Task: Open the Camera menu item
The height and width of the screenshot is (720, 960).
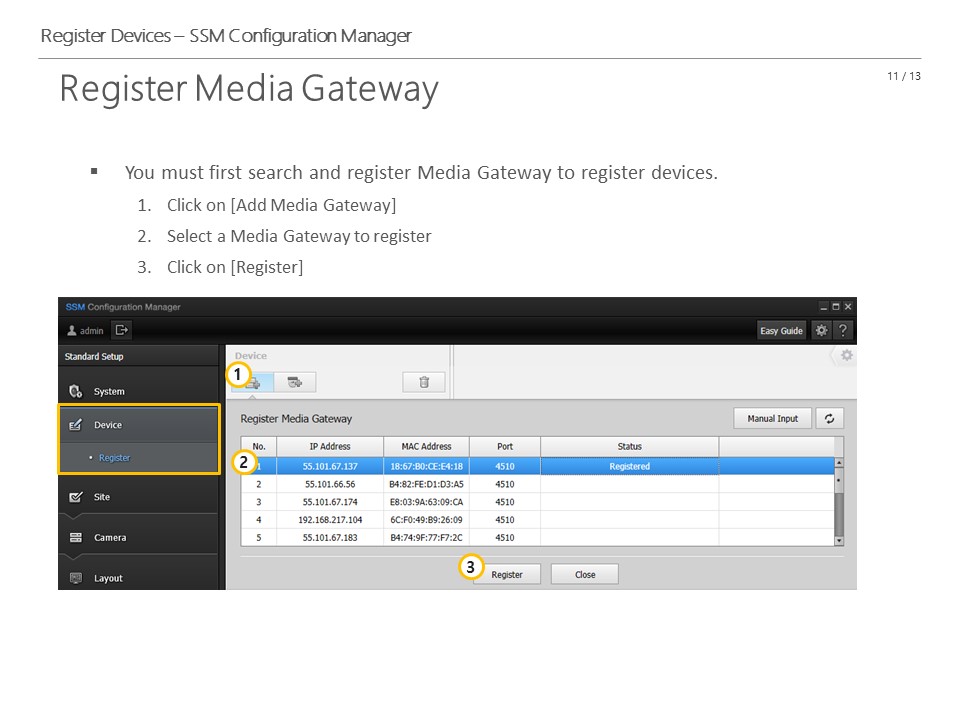Action: tap(138, 538)
